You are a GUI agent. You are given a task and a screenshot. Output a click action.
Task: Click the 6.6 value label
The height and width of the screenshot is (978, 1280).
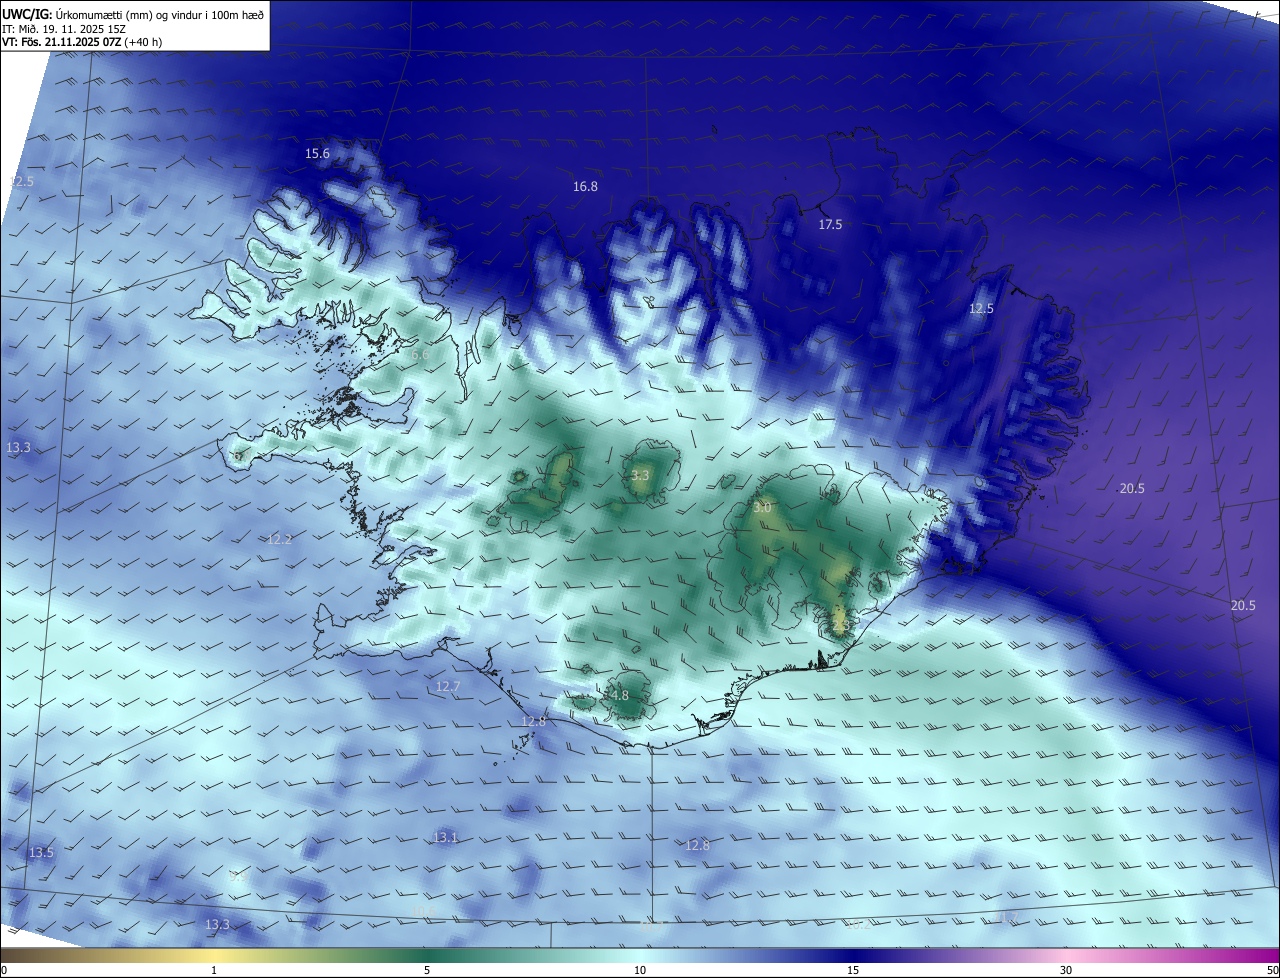(420, 354)
